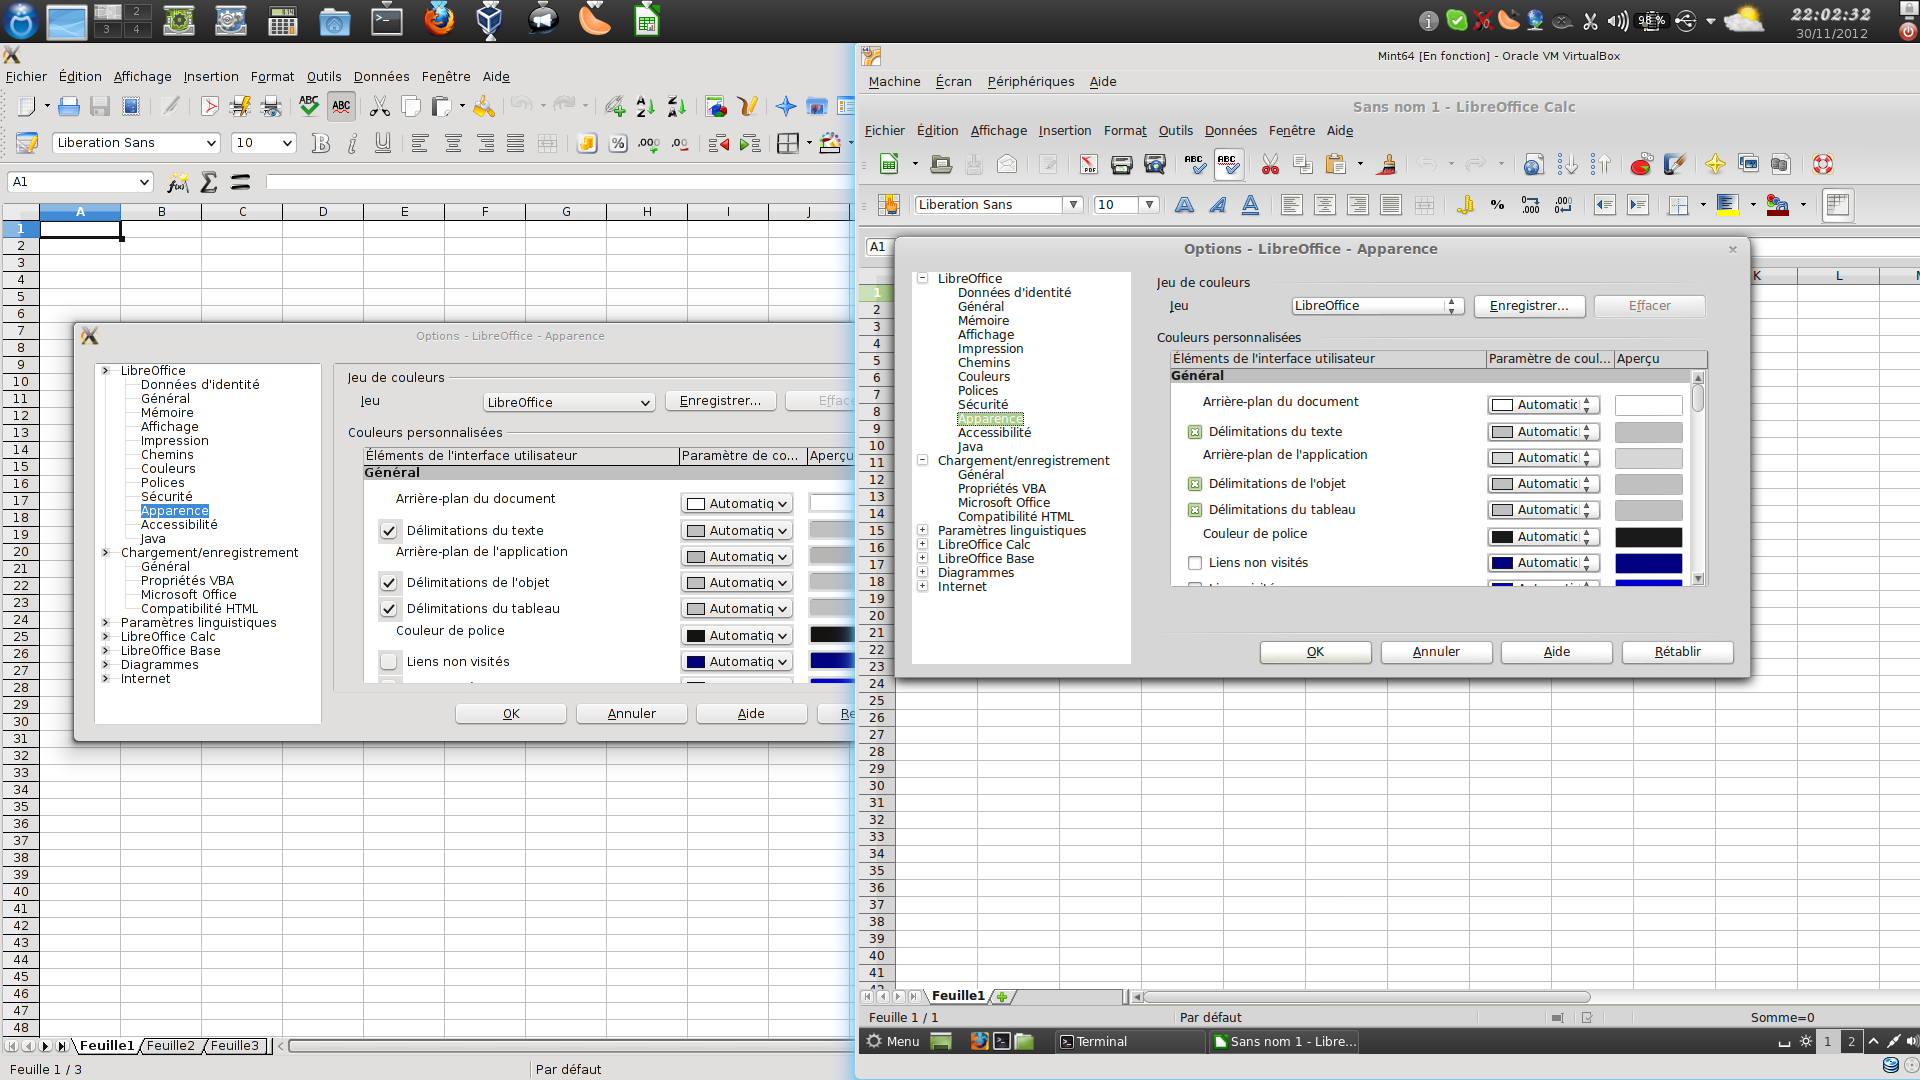Viewport: 1920px width, 1080px height.
Task: Click Aide button in right Options dialog
Action: 1556,652
